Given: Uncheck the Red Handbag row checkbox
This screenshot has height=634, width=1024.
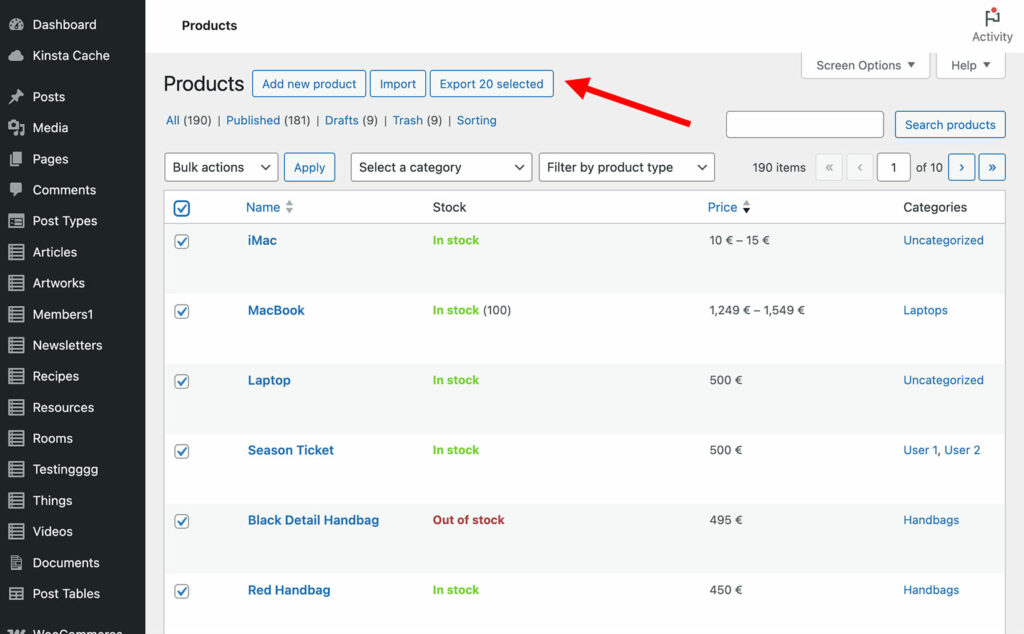Looking at the screenshot, I should [x=182, y=591].
